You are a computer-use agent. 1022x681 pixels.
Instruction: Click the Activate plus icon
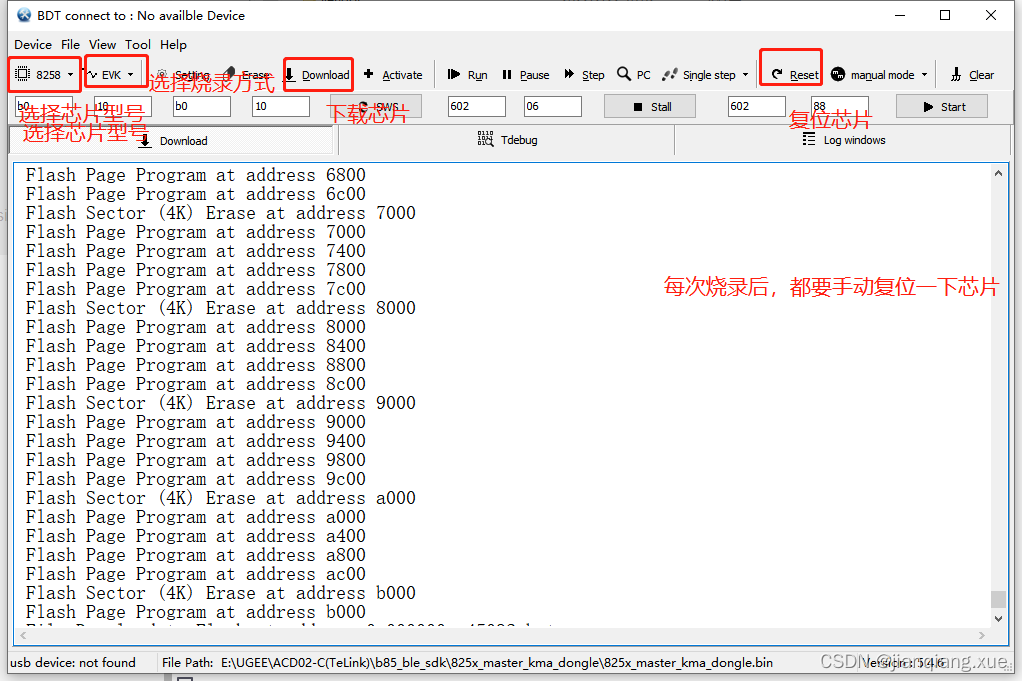pyautogui.click(x=368, y=74)
